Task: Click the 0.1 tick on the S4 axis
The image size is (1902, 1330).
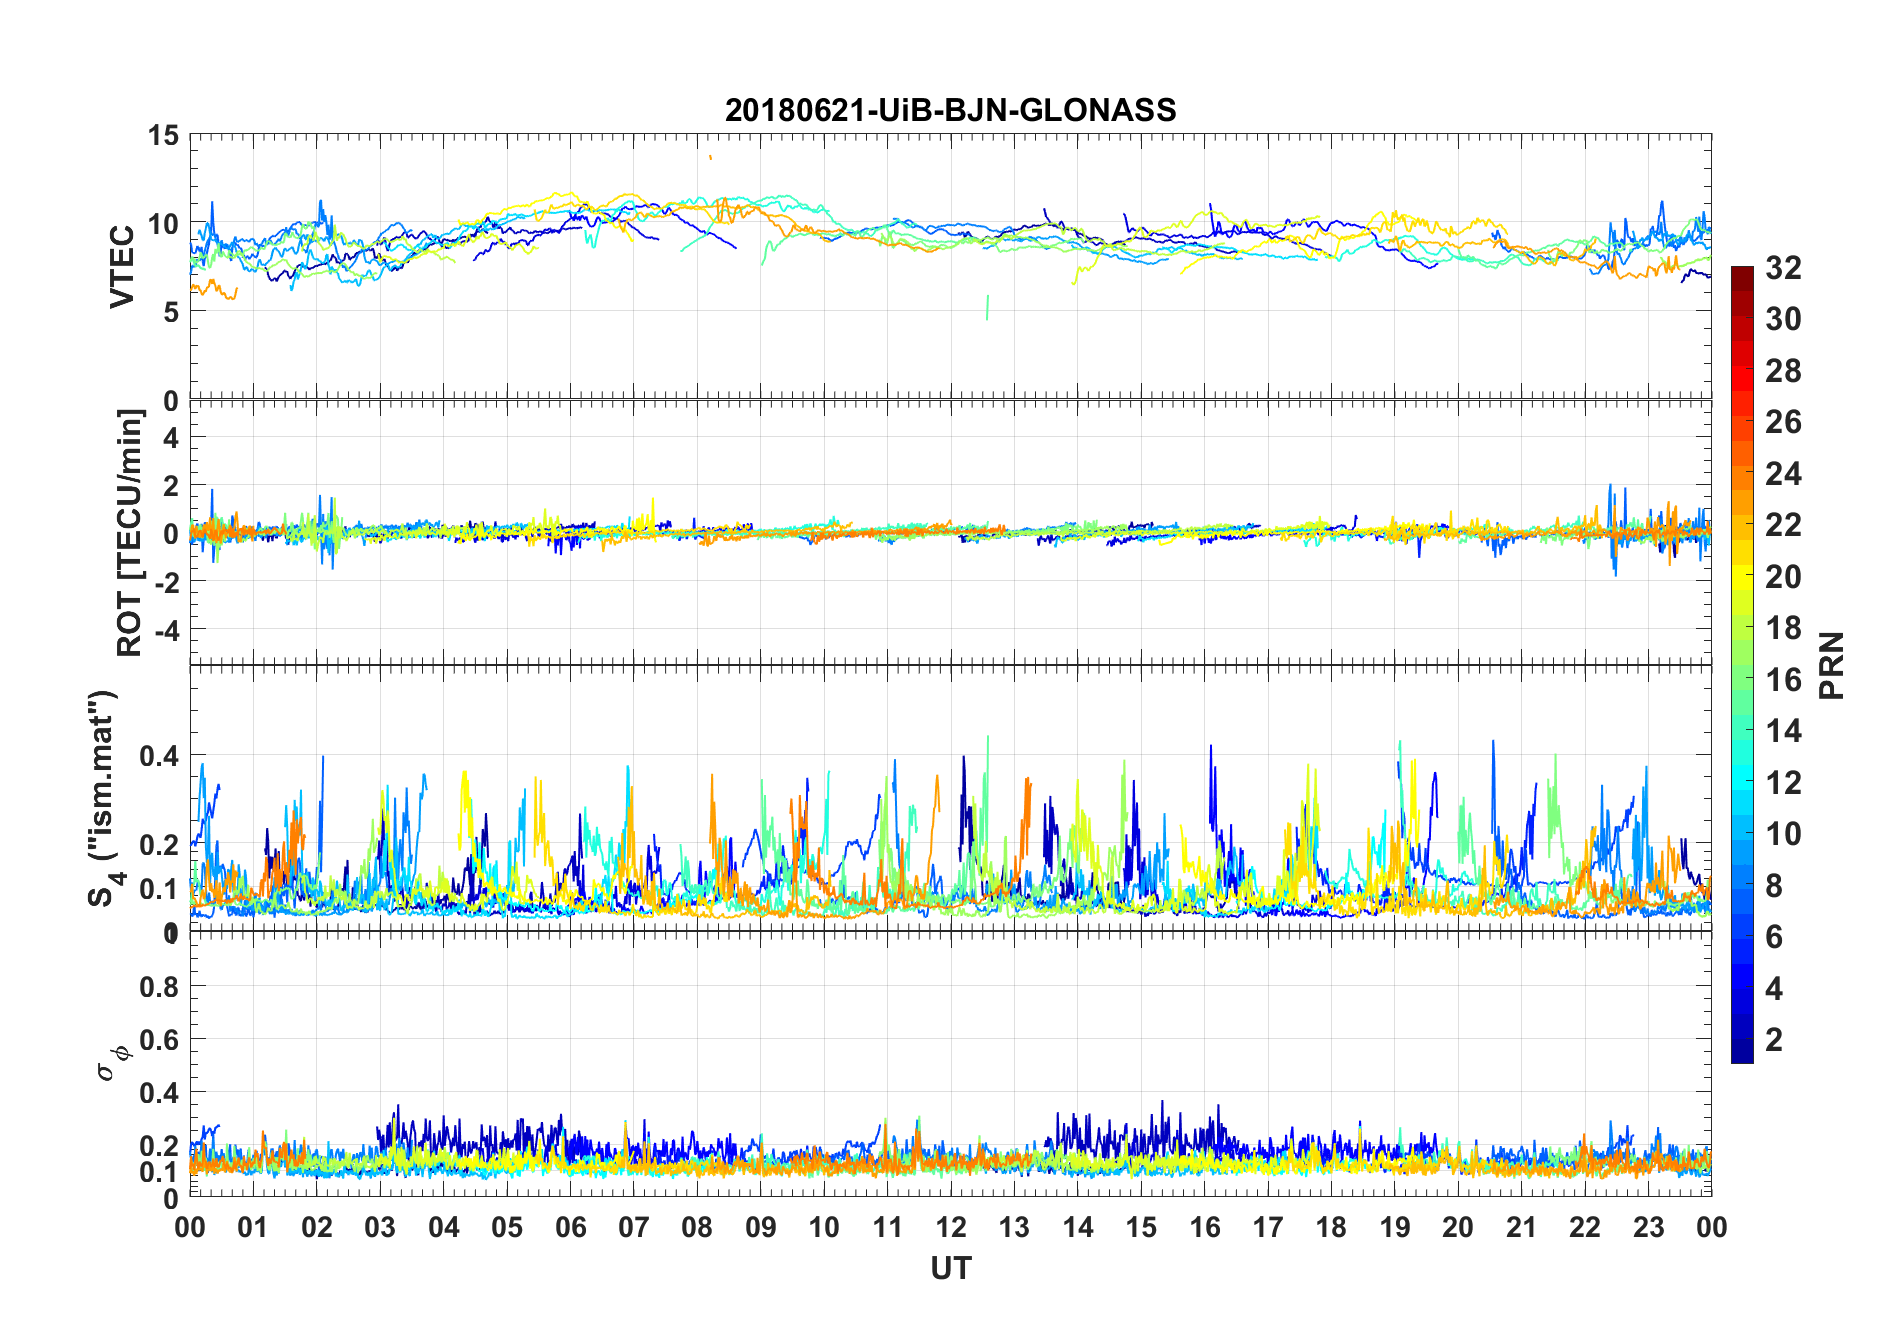Action: (160, 889)
